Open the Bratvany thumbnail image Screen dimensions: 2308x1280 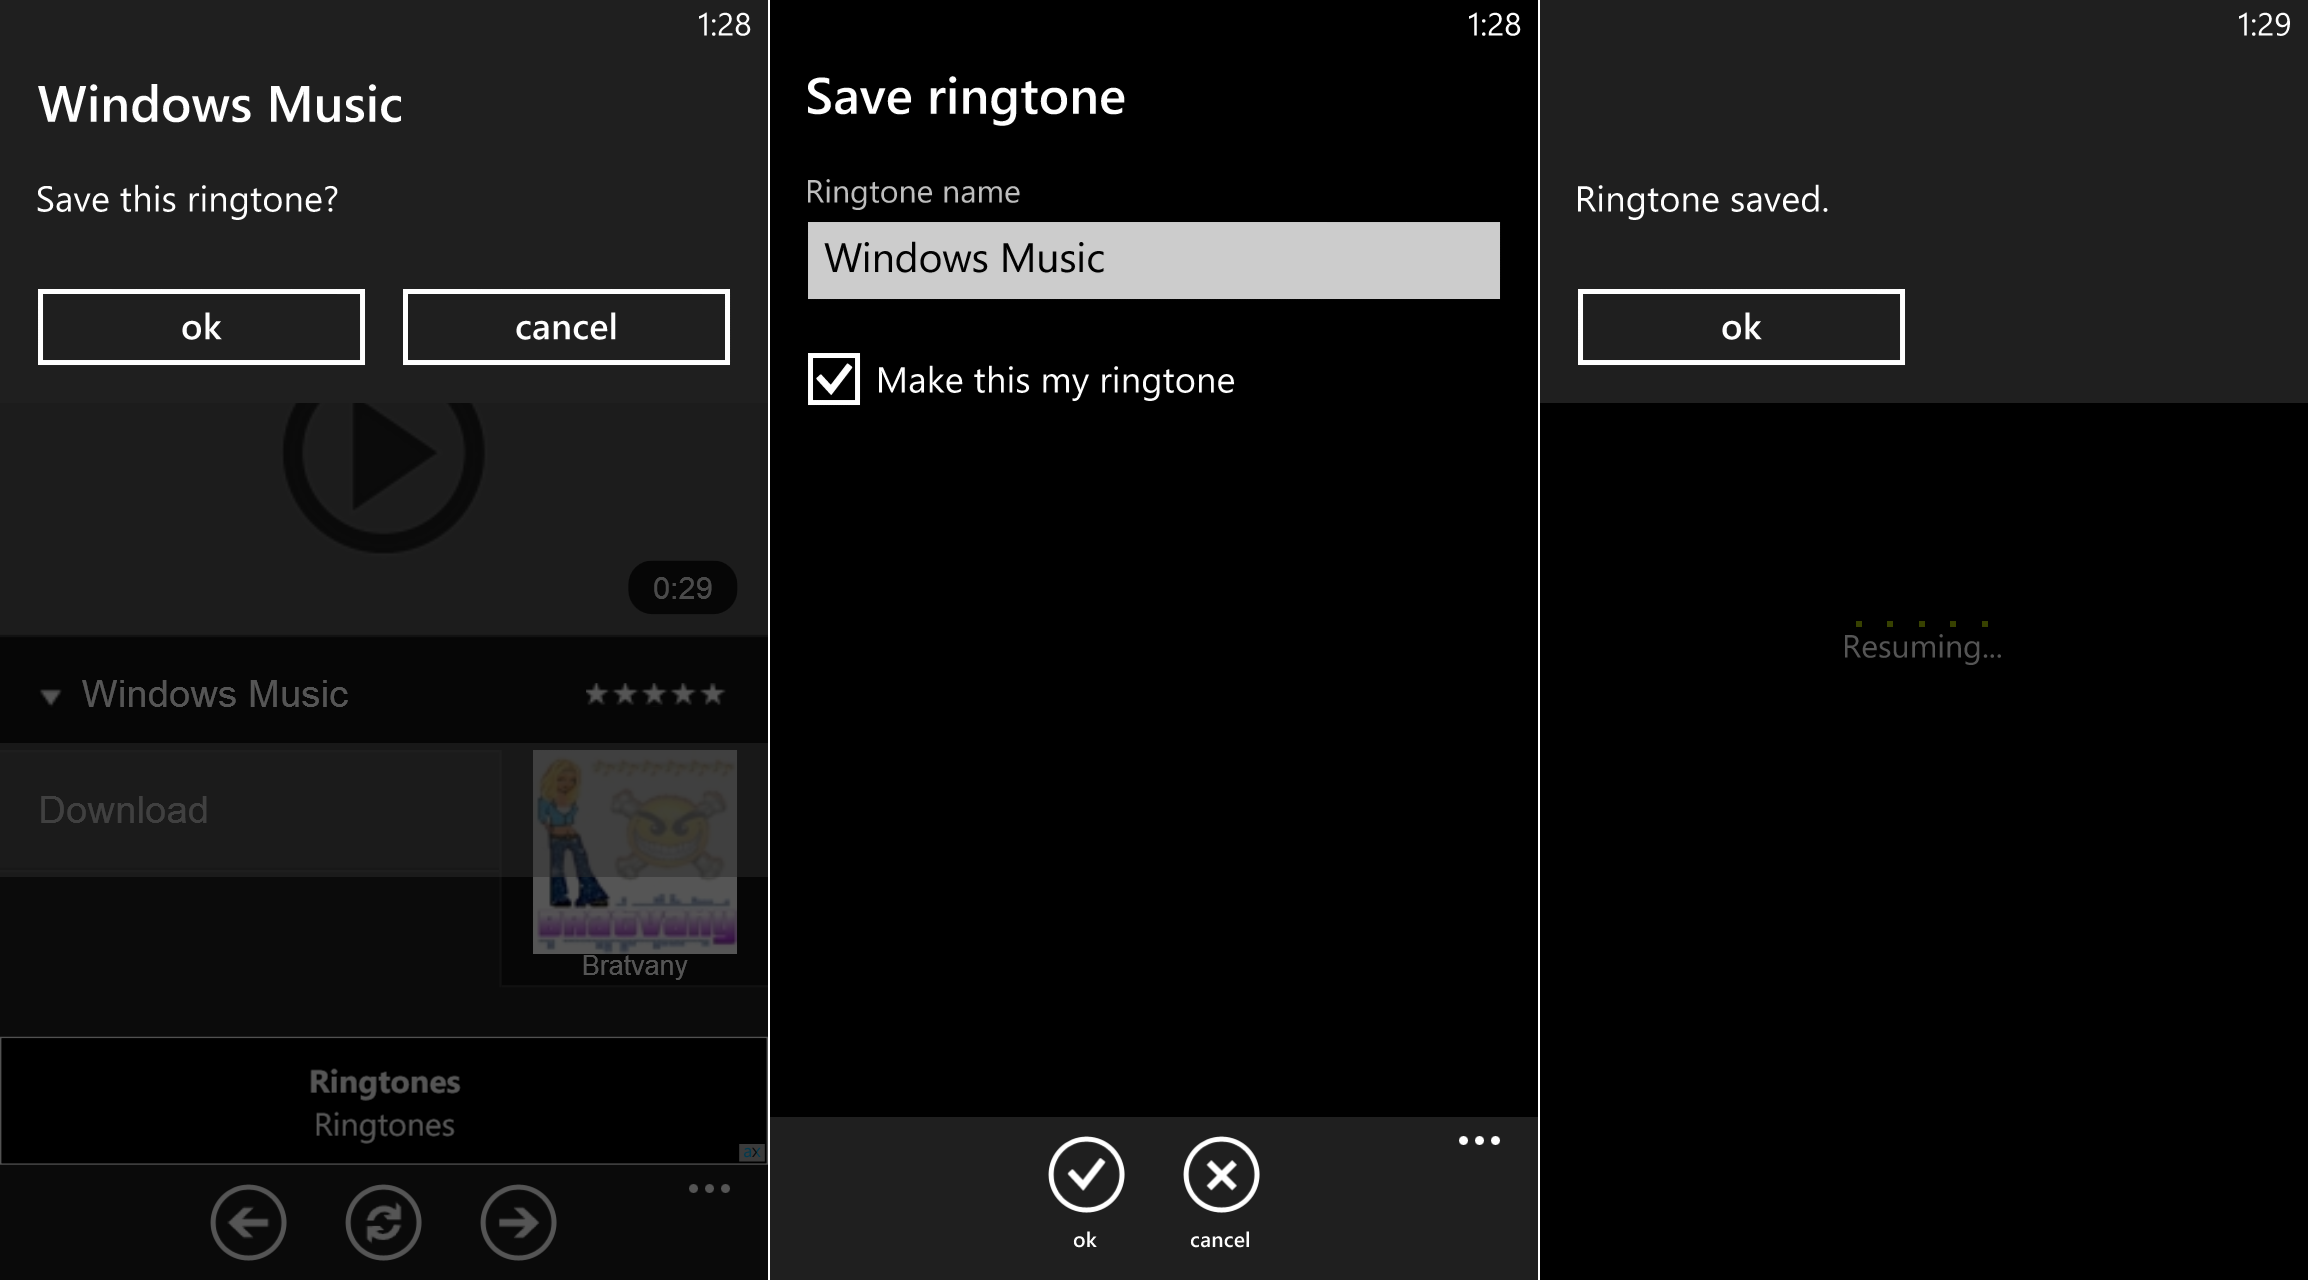pos(635,852)
